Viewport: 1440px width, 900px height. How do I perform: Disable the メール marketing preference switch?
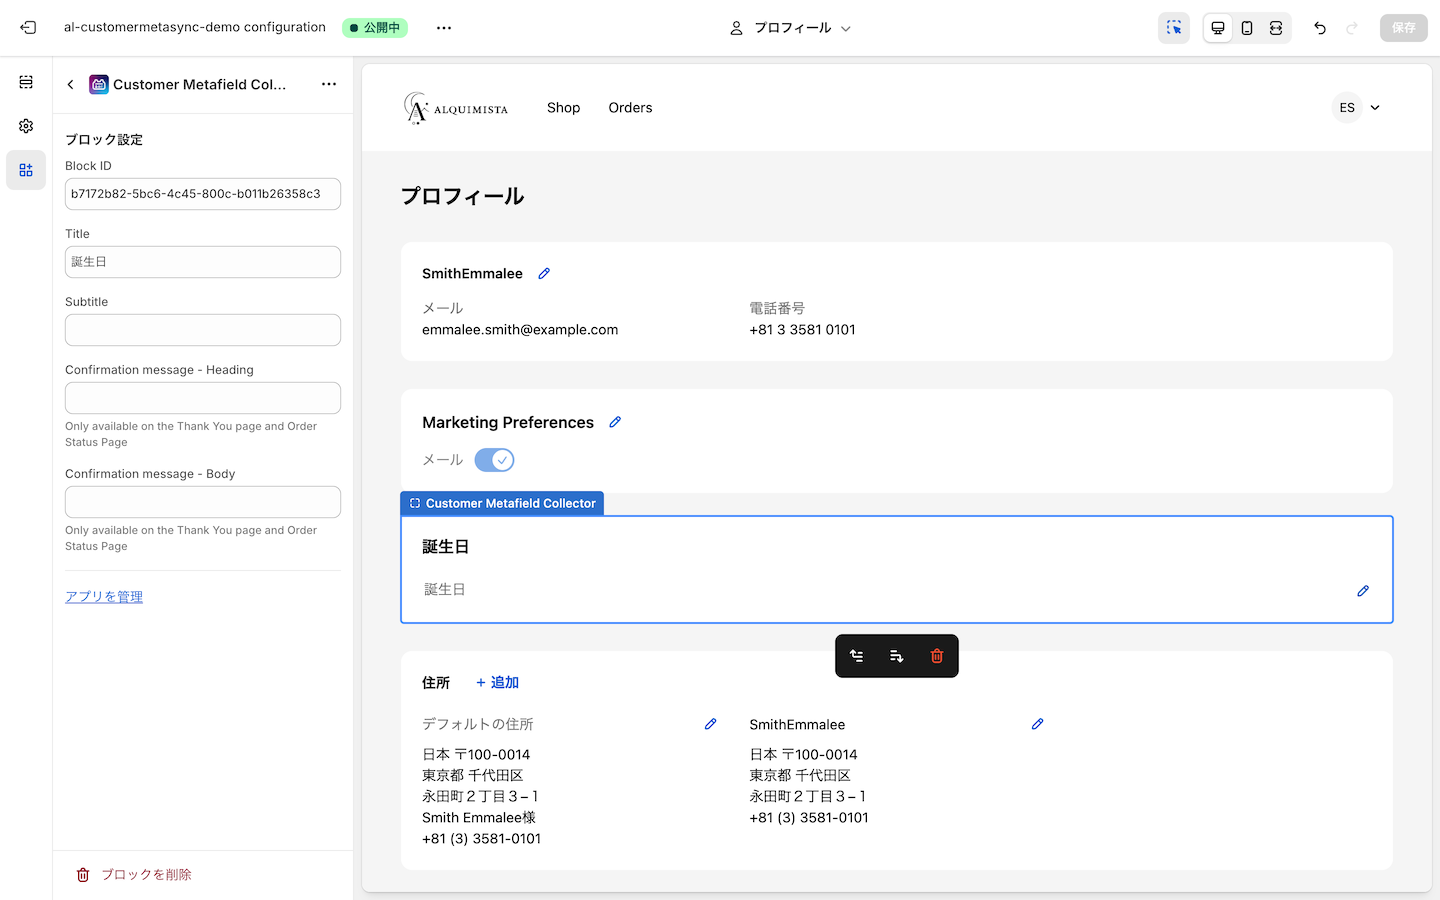(494, 459)
